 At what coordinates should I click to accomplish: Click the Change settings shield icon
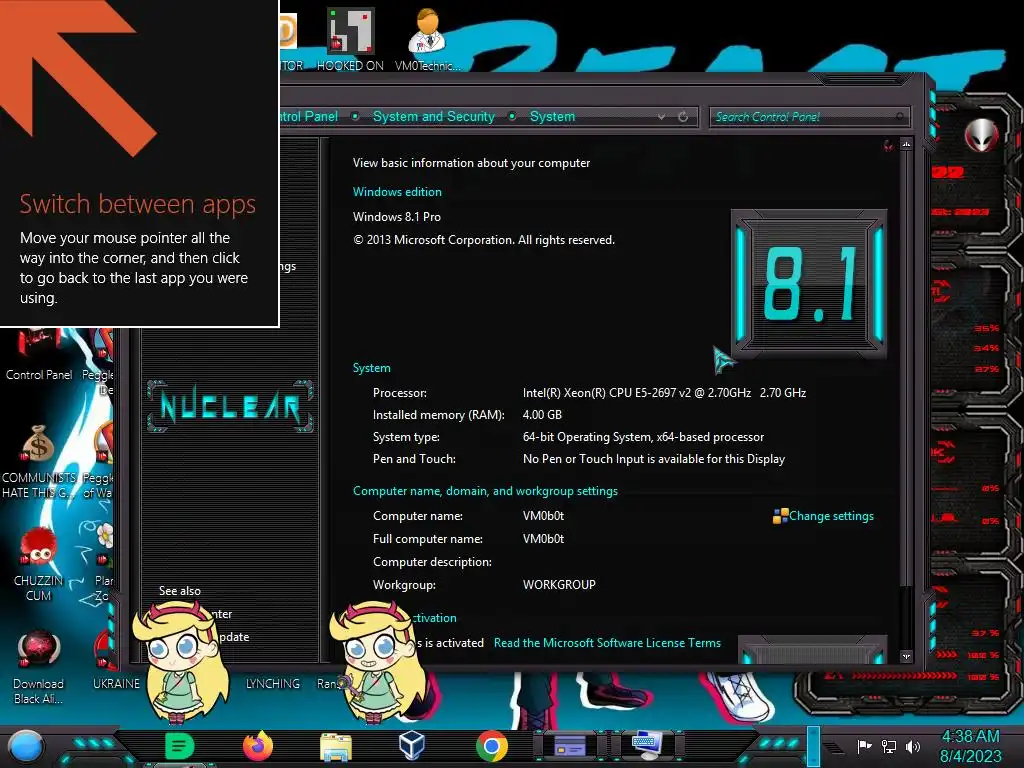(780, 516)
